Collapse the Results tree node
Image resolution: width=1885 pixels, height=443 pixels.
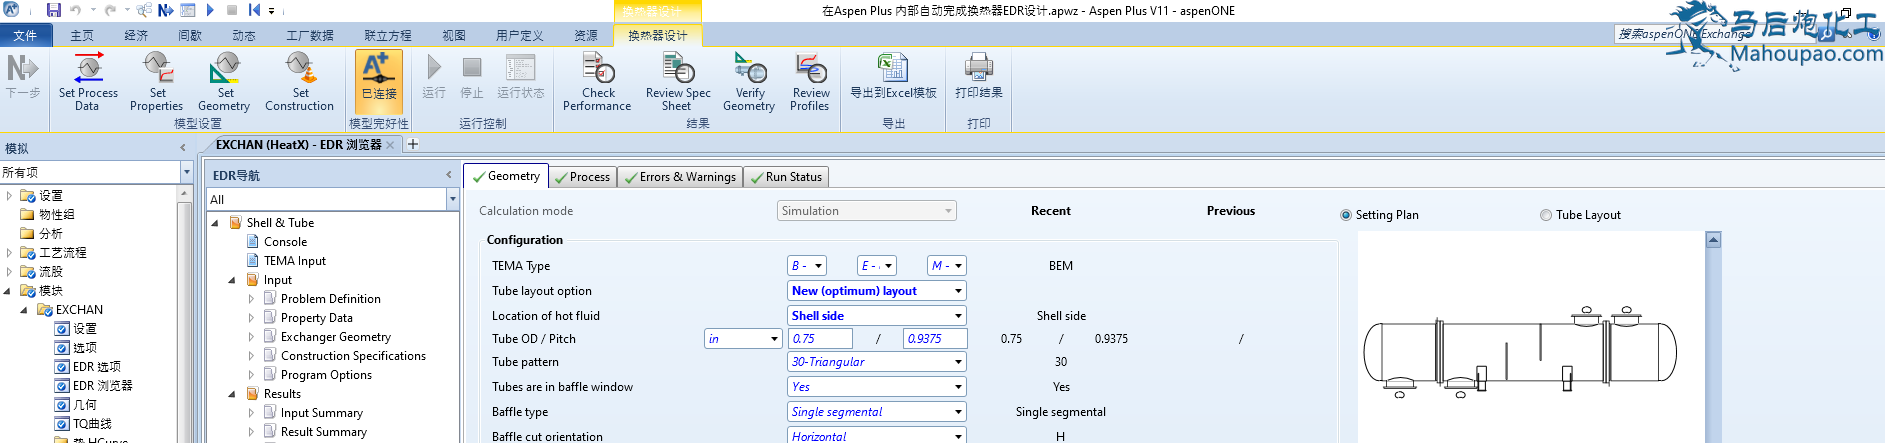click(232, 394)
